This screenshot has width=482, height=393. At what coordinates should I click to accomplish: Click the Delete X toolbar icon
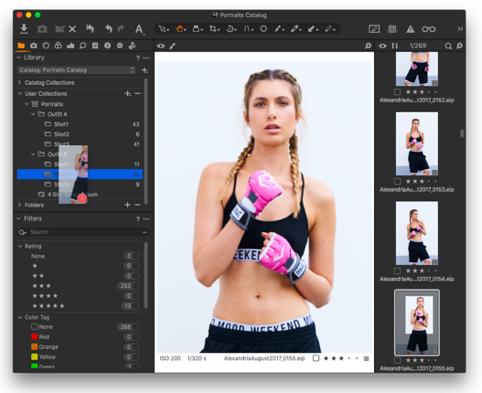72,29
